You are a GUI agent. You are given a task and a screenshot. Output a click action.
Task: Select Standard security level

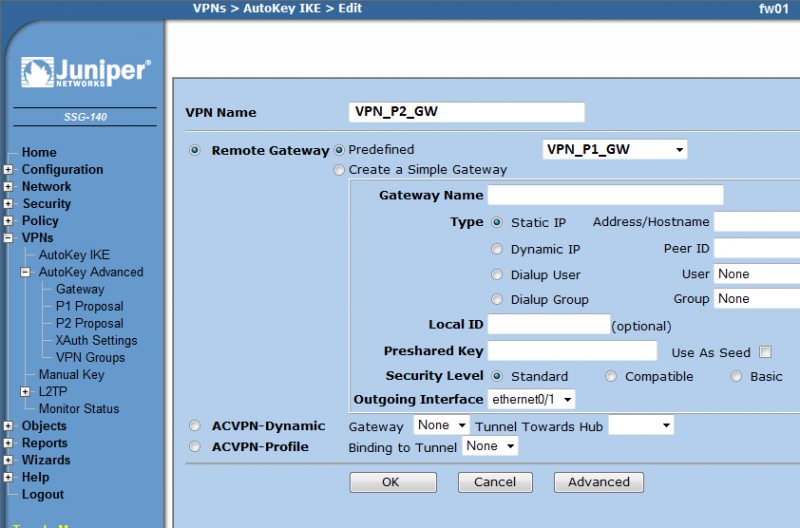click(497, 376)
